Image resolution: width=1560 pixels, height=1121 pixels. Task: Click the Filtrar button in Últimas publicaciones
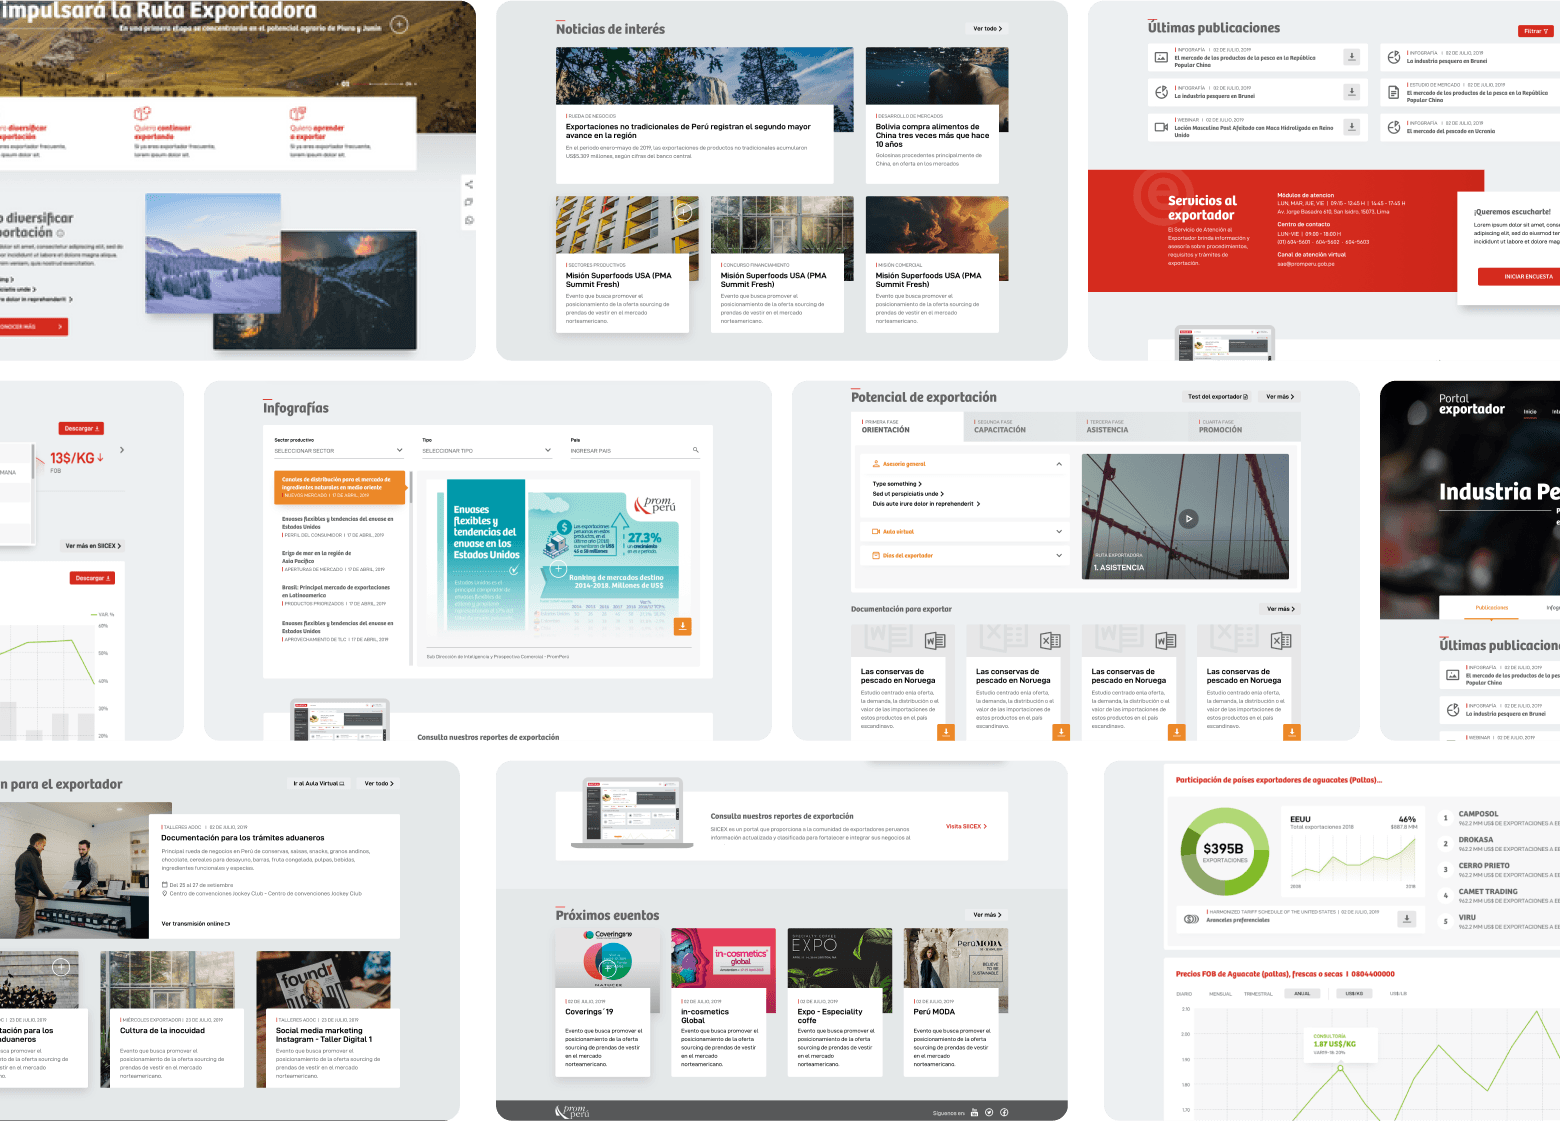[1537, 31]
